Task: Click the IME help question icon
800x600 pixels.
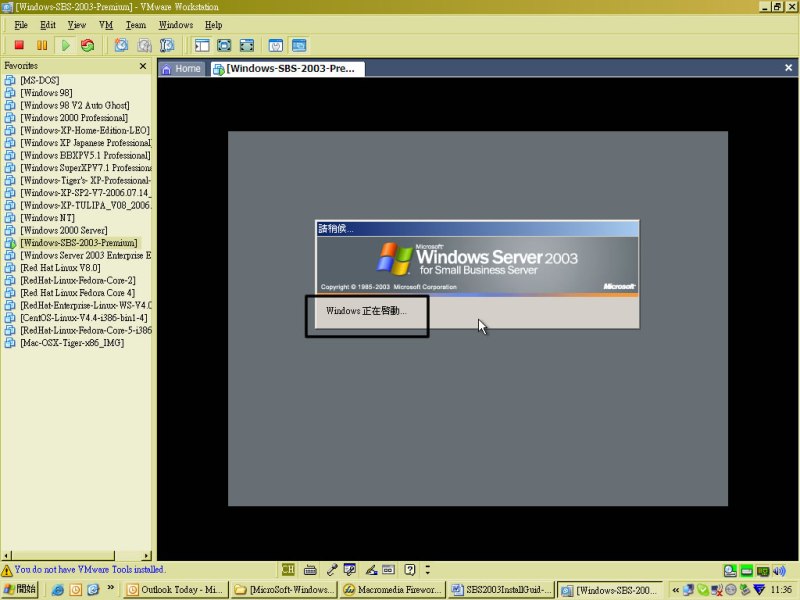Action: click(410, 569)
